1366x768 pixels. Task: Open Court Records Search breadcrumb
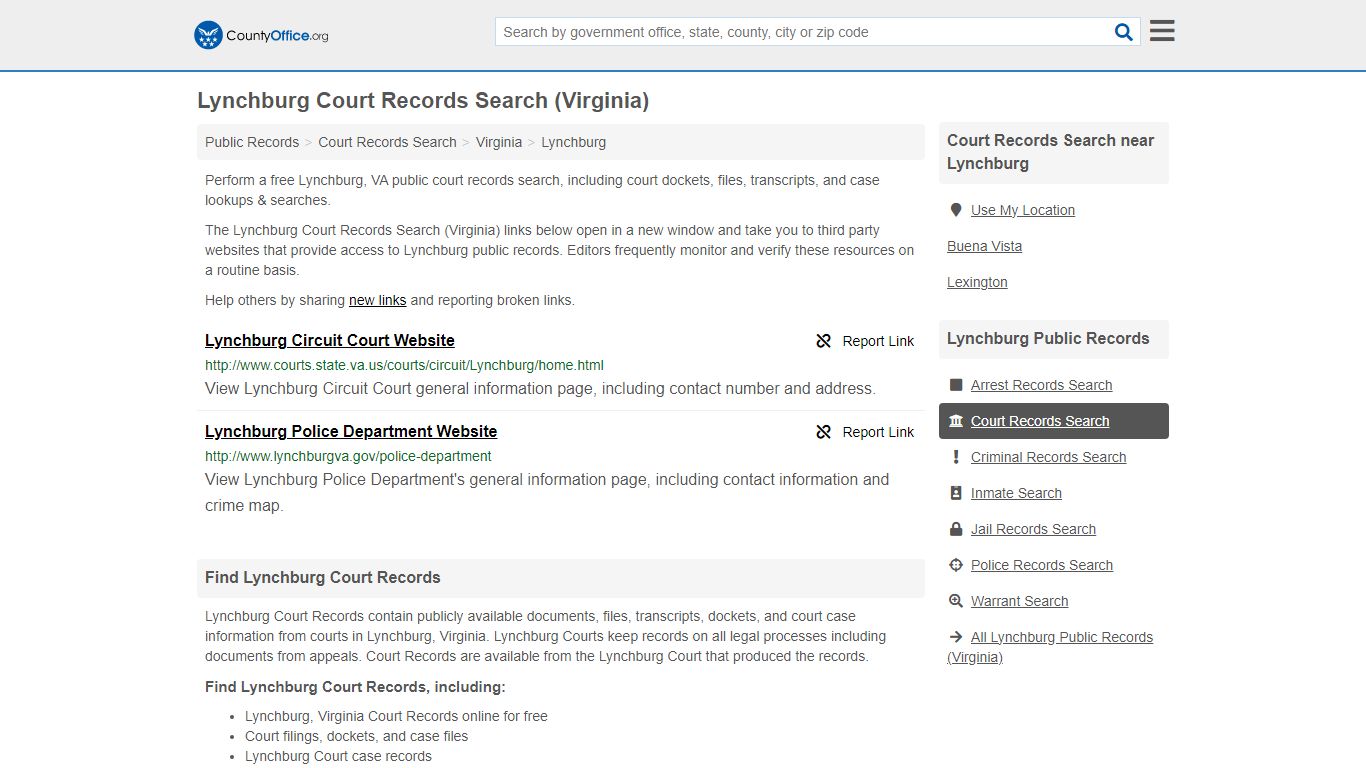[387, 142]
